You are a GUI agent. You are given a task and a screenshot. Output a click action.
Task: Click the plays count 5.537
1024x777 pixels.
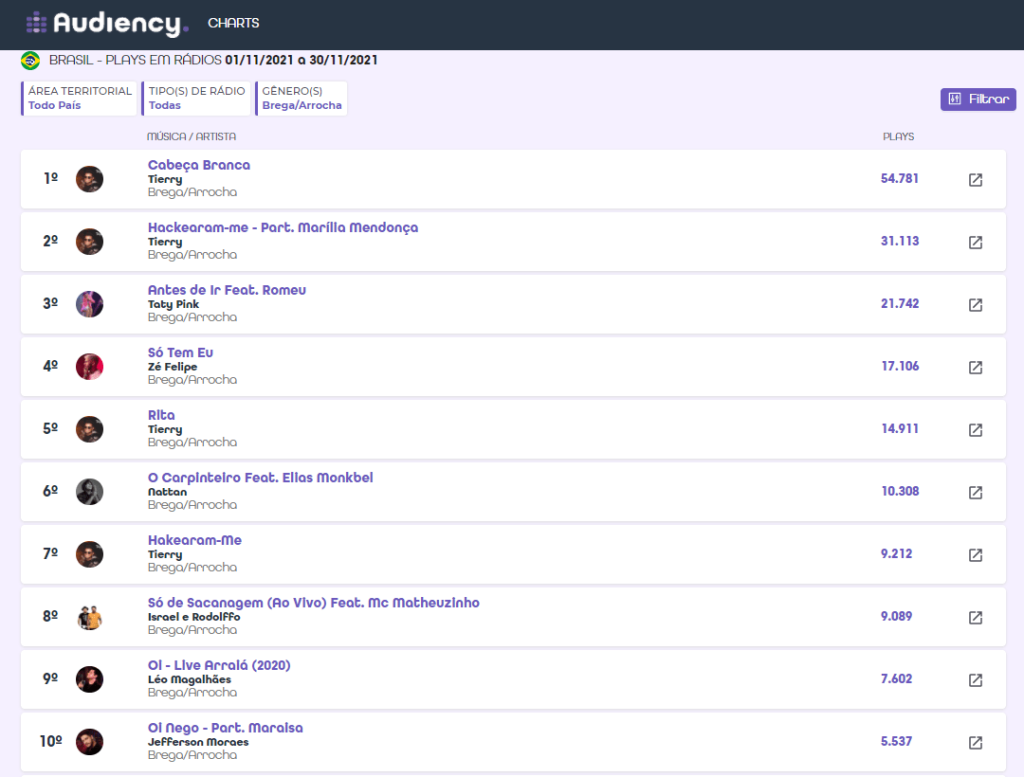tap(896, 742)
